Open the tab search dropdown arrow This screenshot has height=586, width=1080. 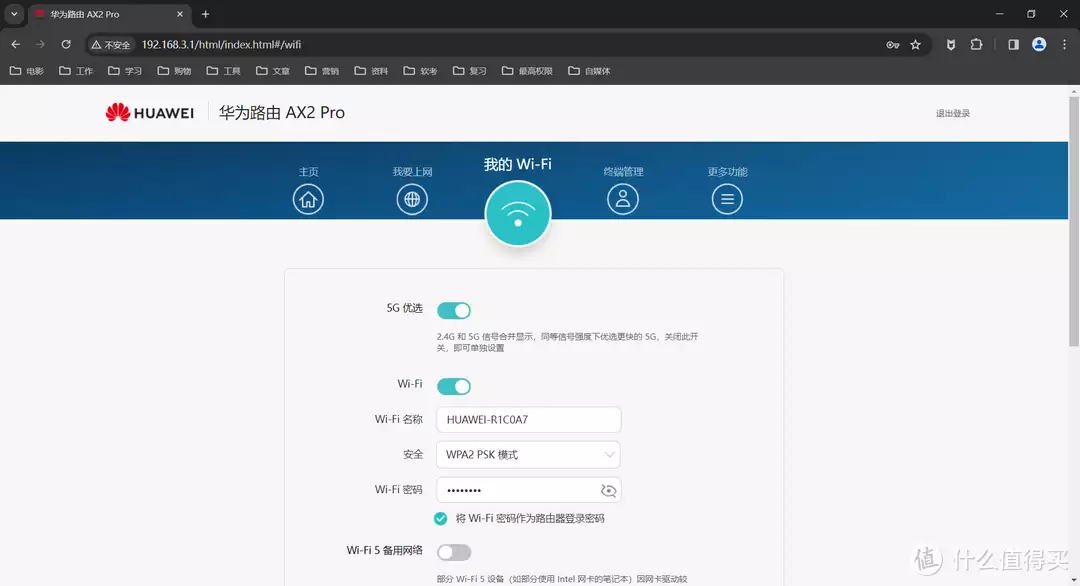14,14
